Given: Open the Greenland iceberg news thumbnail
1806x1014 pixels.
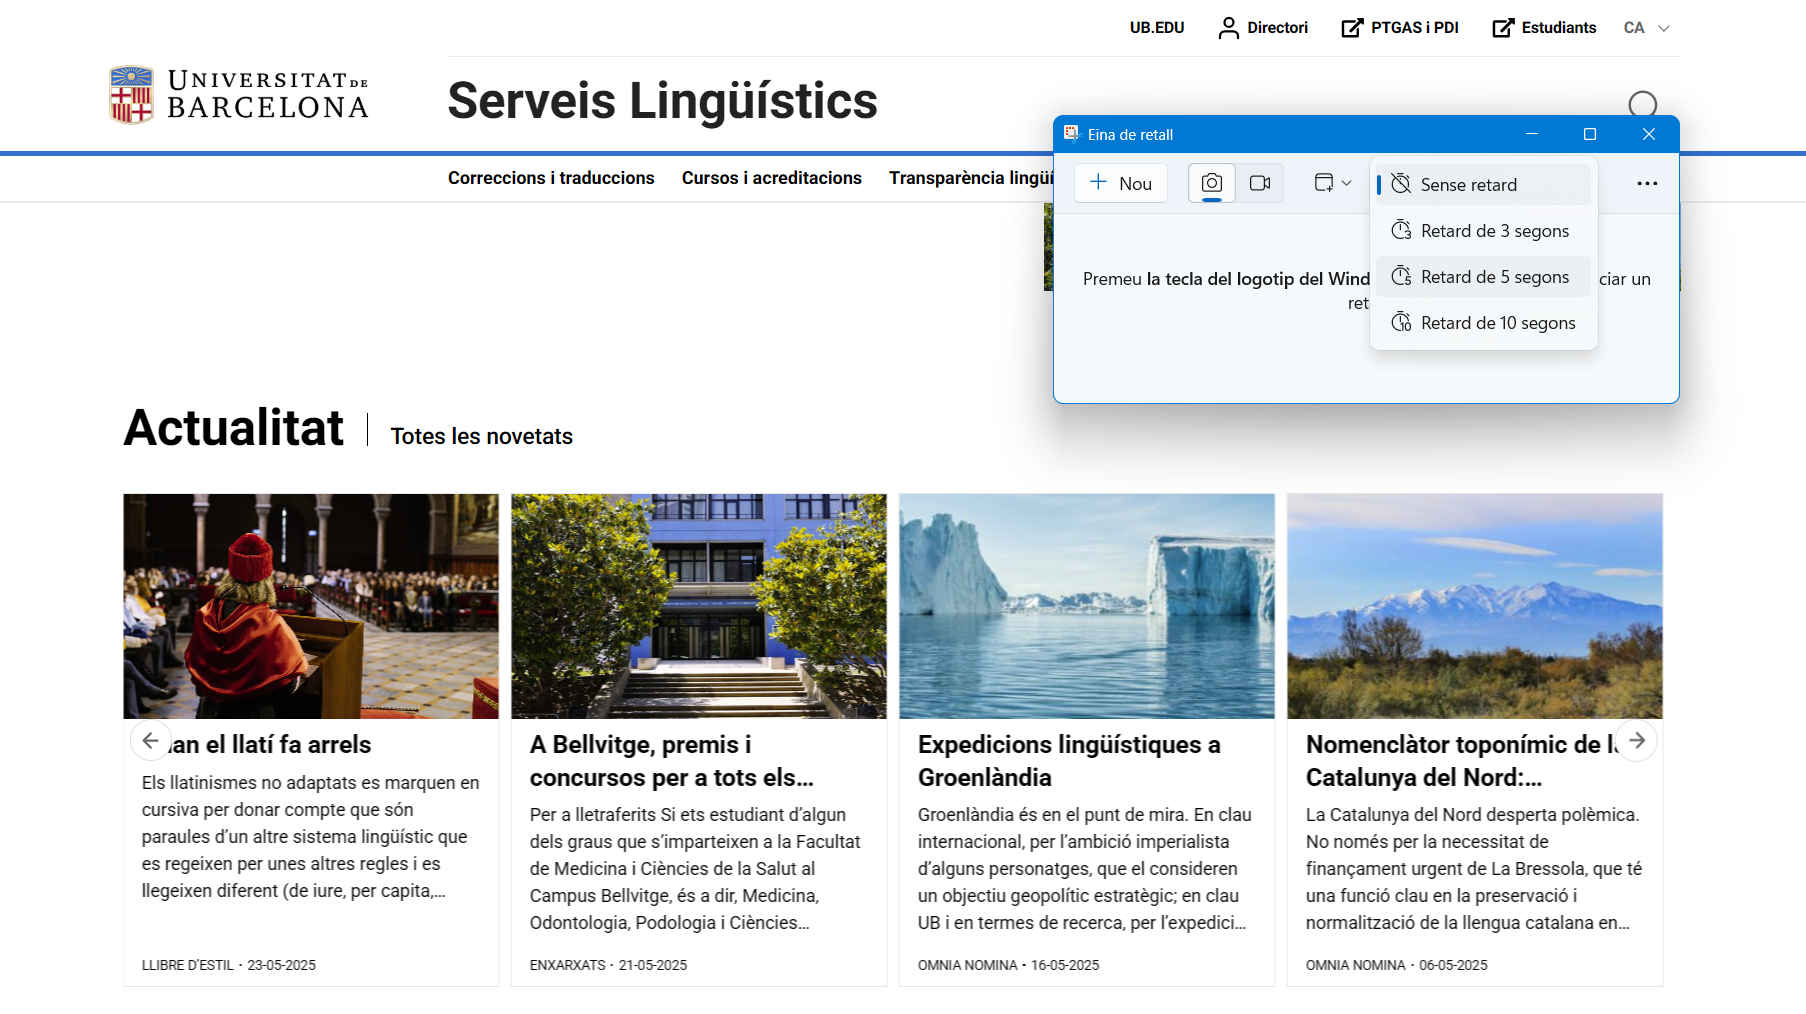Looking at the screenshot, I should coord(1086,606).
